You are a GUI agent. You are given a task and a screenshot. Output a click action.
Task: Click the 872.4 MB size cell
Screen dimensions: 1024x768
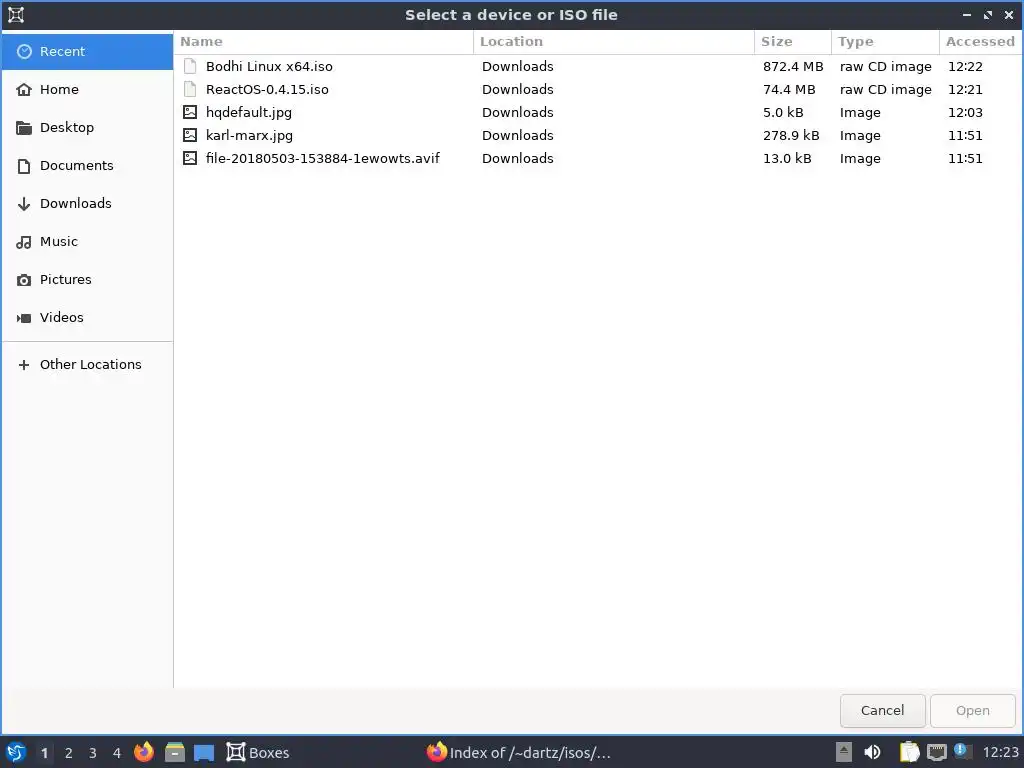point(793,67)
